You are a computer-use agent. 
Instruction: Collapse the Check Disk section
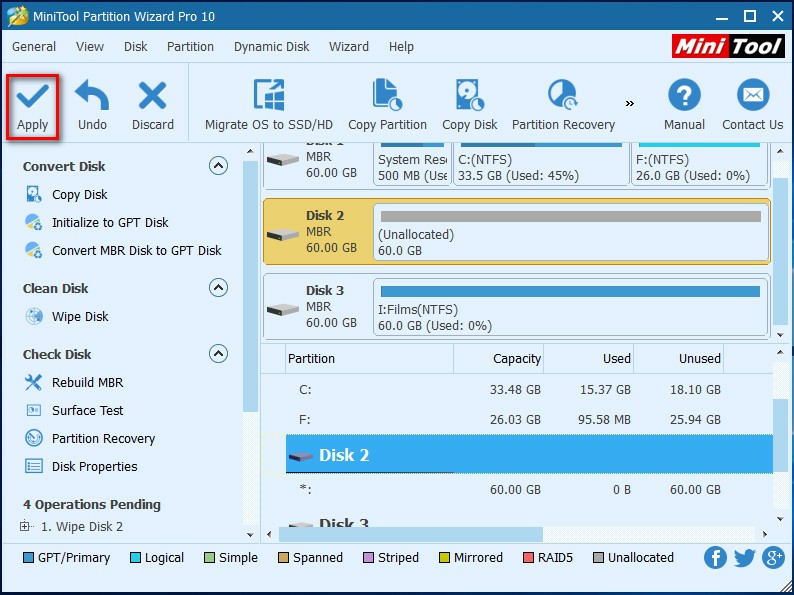(x=218, y=353)
